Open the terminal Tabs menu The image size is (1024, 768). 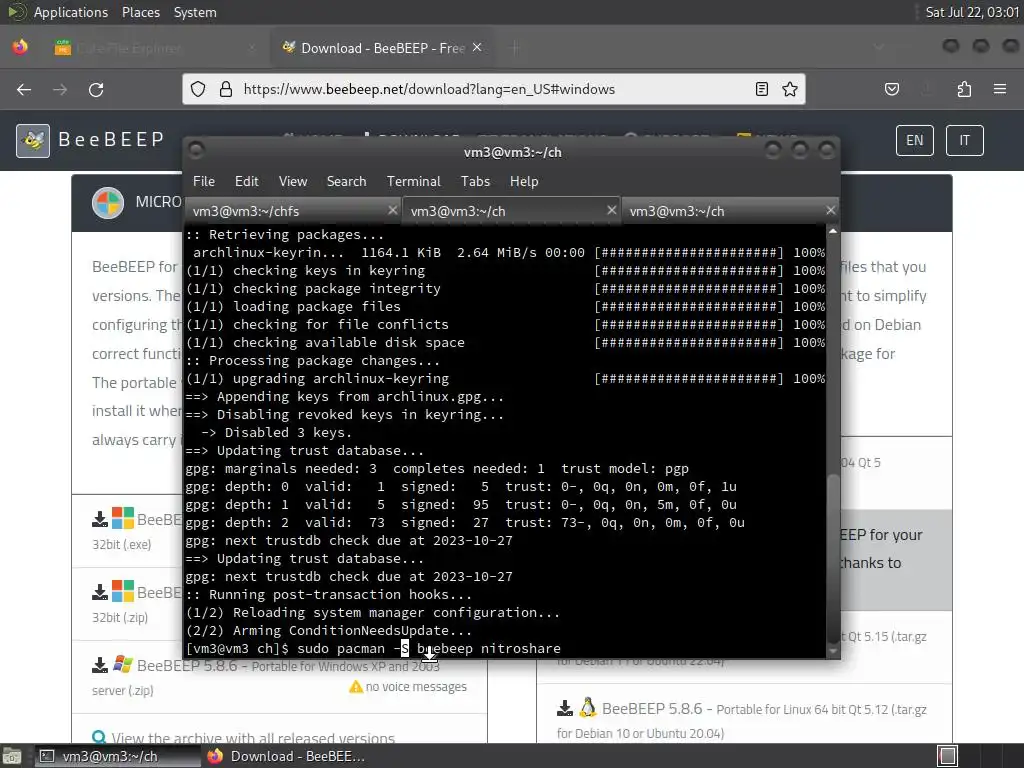click(x=475, y=182)
